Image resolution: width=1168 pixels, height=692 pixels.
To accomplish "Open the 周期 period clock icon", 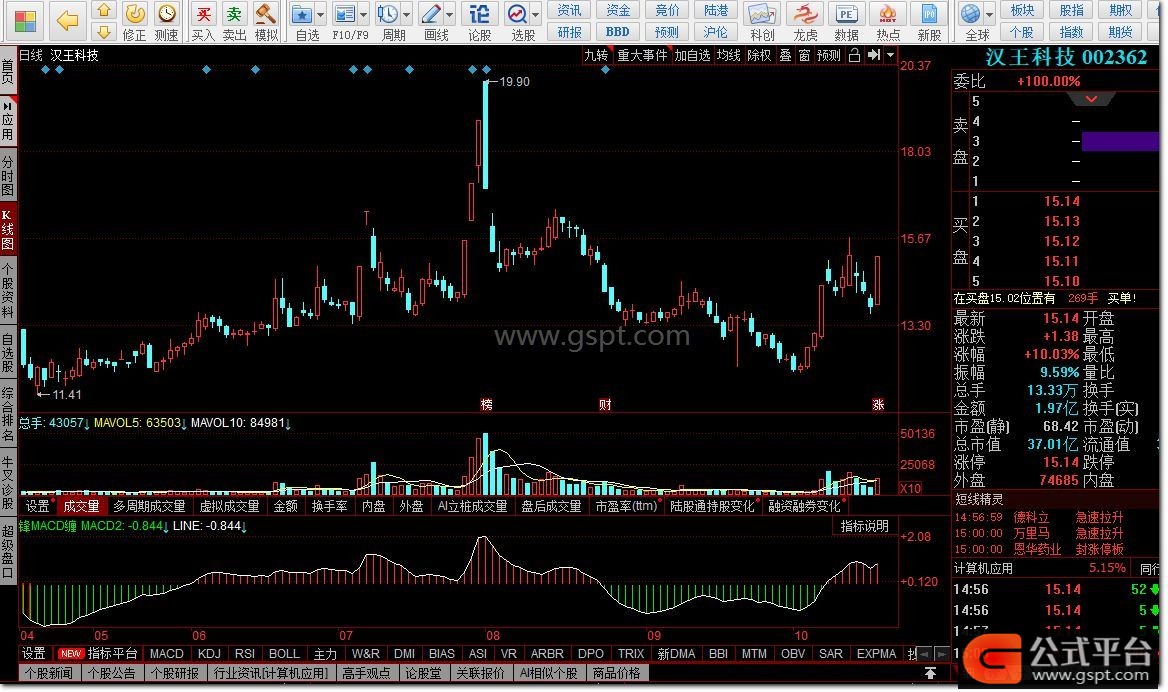I will [388, 22].
